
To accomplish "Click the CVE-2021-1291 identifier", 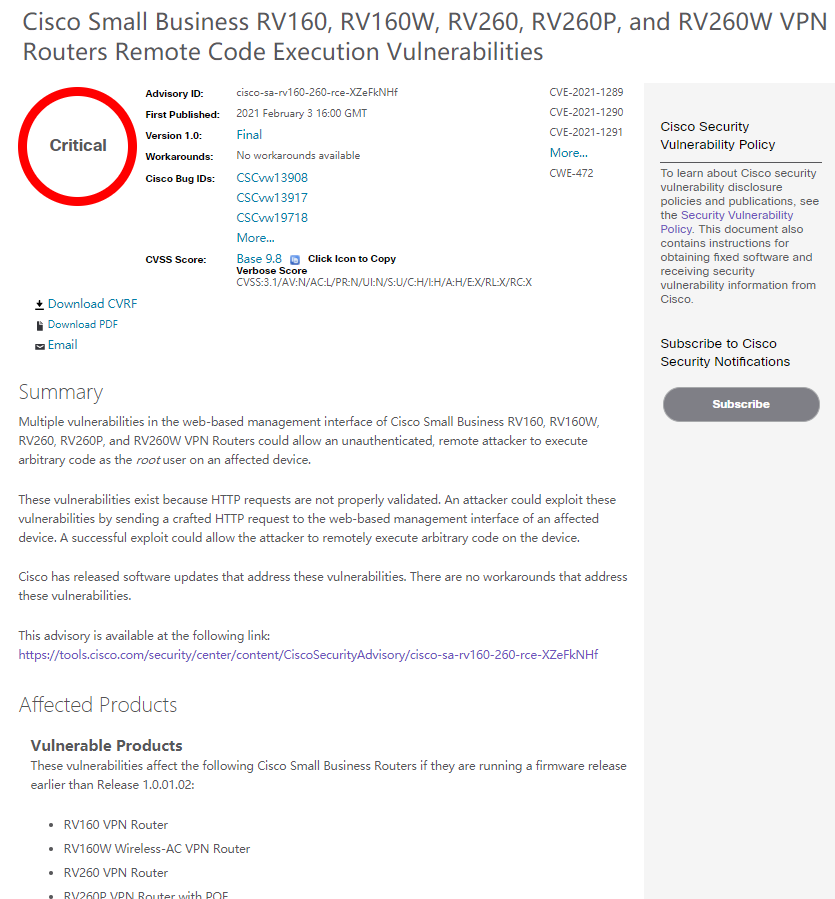I will tap(586, 132).
